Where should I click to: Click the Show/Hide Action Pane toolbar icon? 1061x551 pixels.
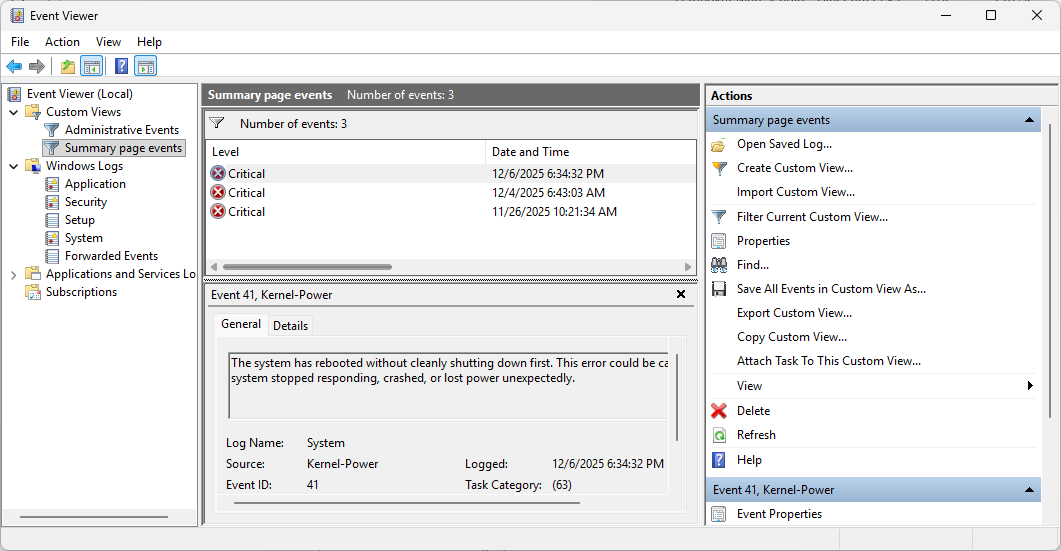coord(146,67)
